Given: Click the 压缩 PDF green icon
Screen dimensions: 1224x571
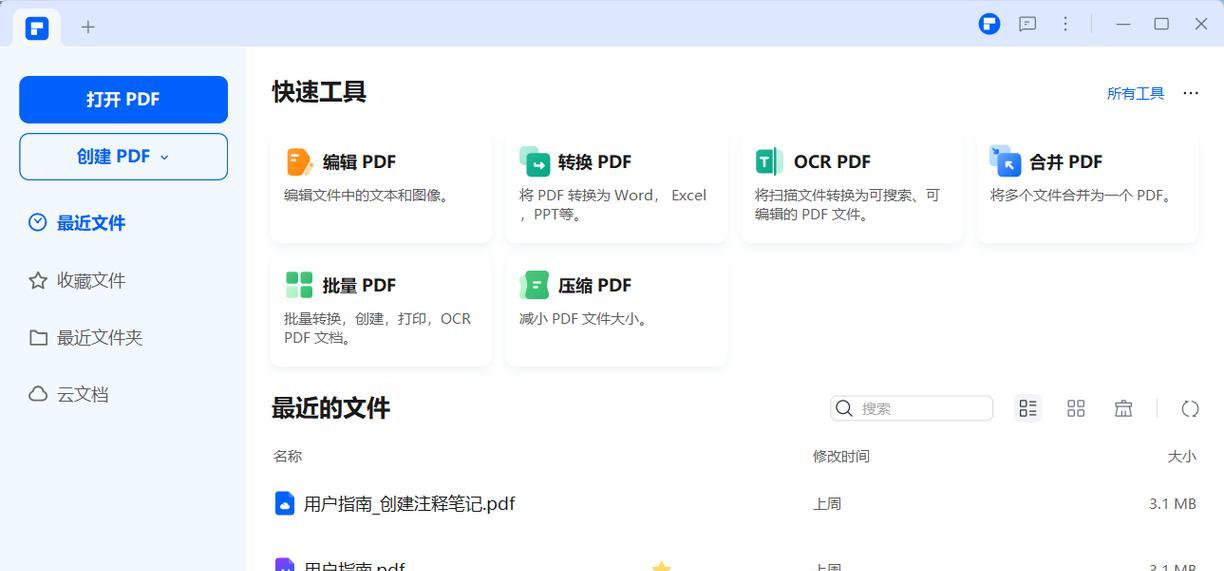Looking at the screenshot, I should coord(535,285).
